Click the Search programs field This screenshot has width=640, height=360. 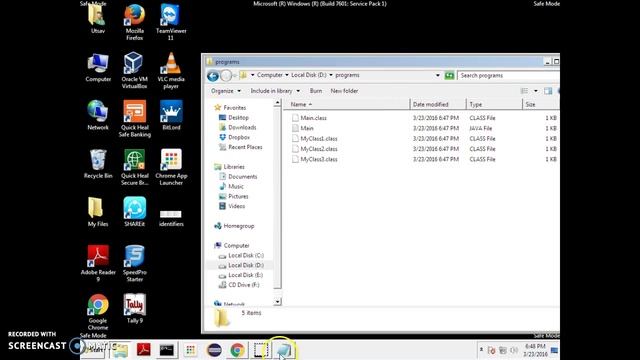pyautogui.click(x=508, y=76)
